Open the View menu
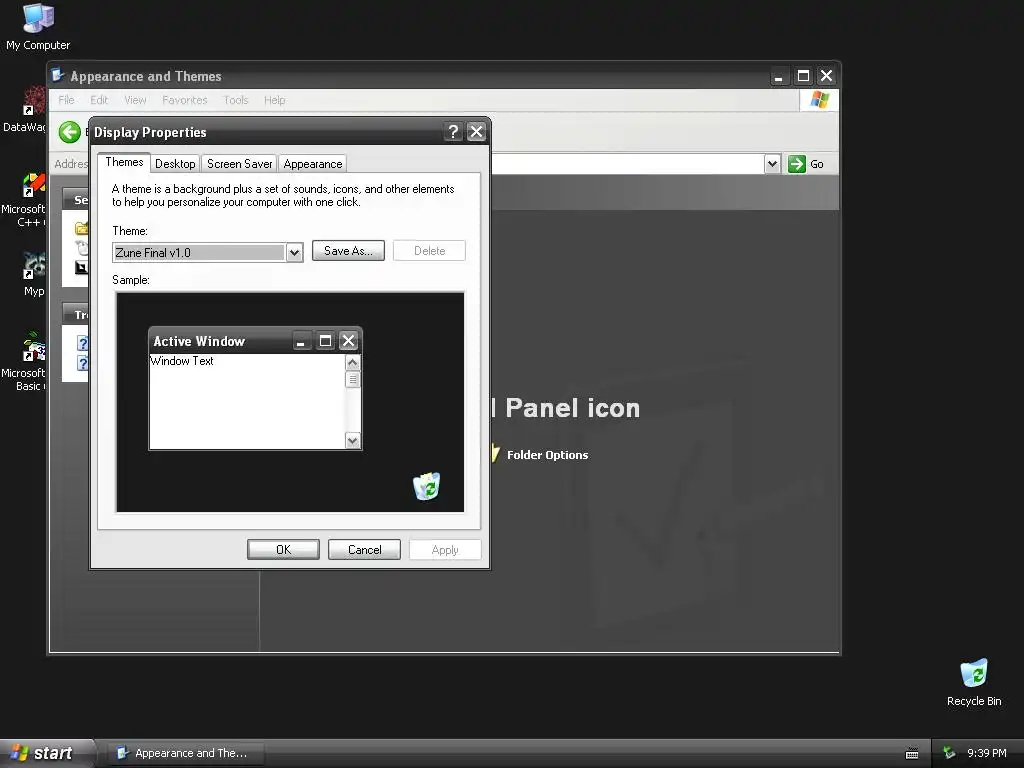This screenshot has height=768, width=1024. click(x=135, y=100)
